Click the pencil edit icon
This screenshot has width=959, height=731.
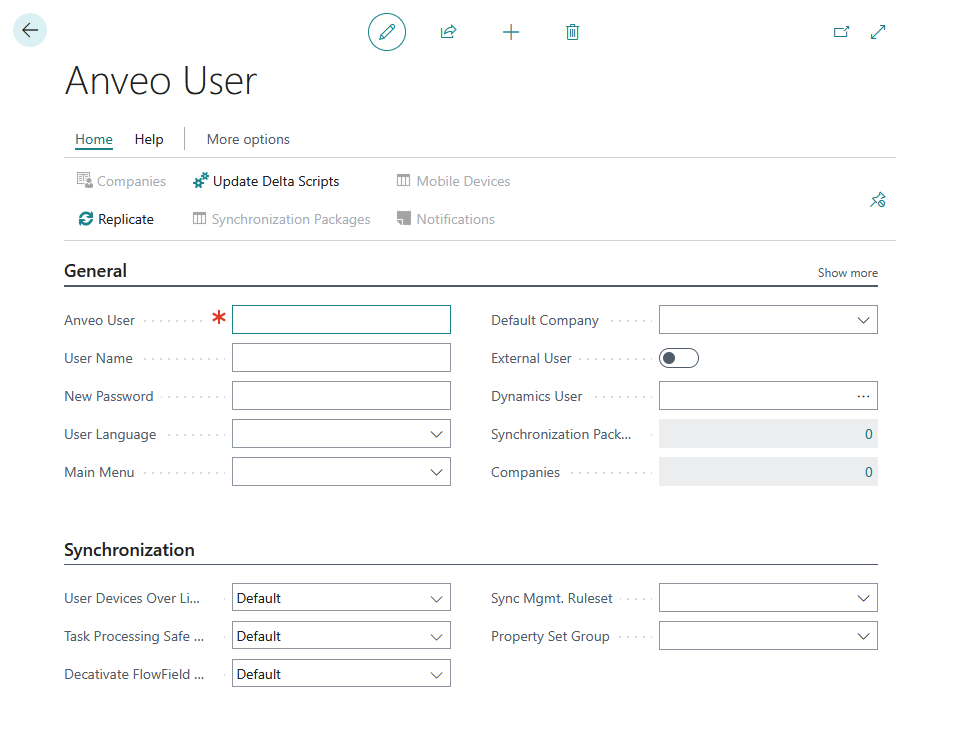click(387, 32)
